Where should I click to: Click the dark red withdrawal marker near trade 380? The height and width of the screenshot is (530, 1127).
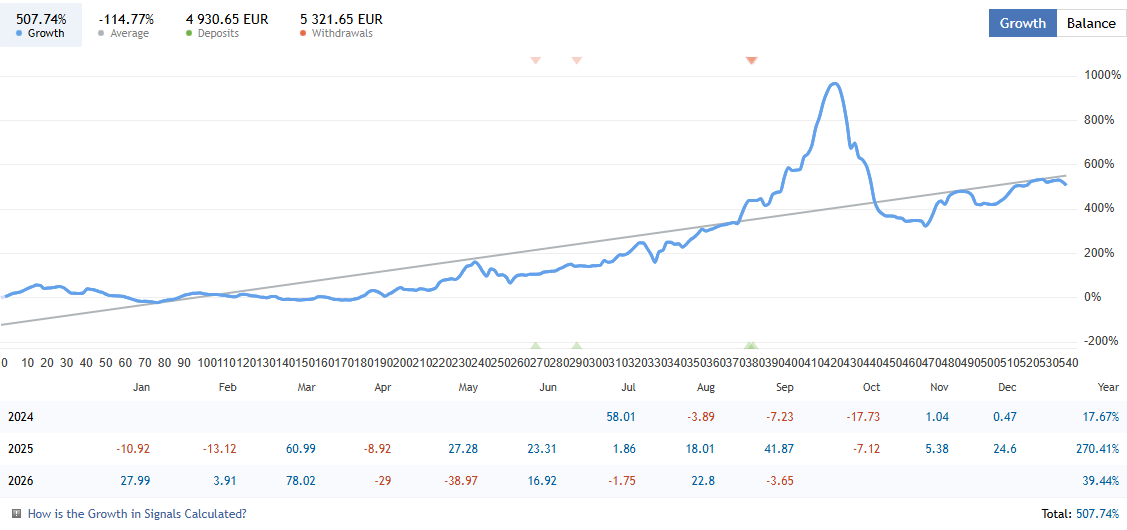point(752,60)
